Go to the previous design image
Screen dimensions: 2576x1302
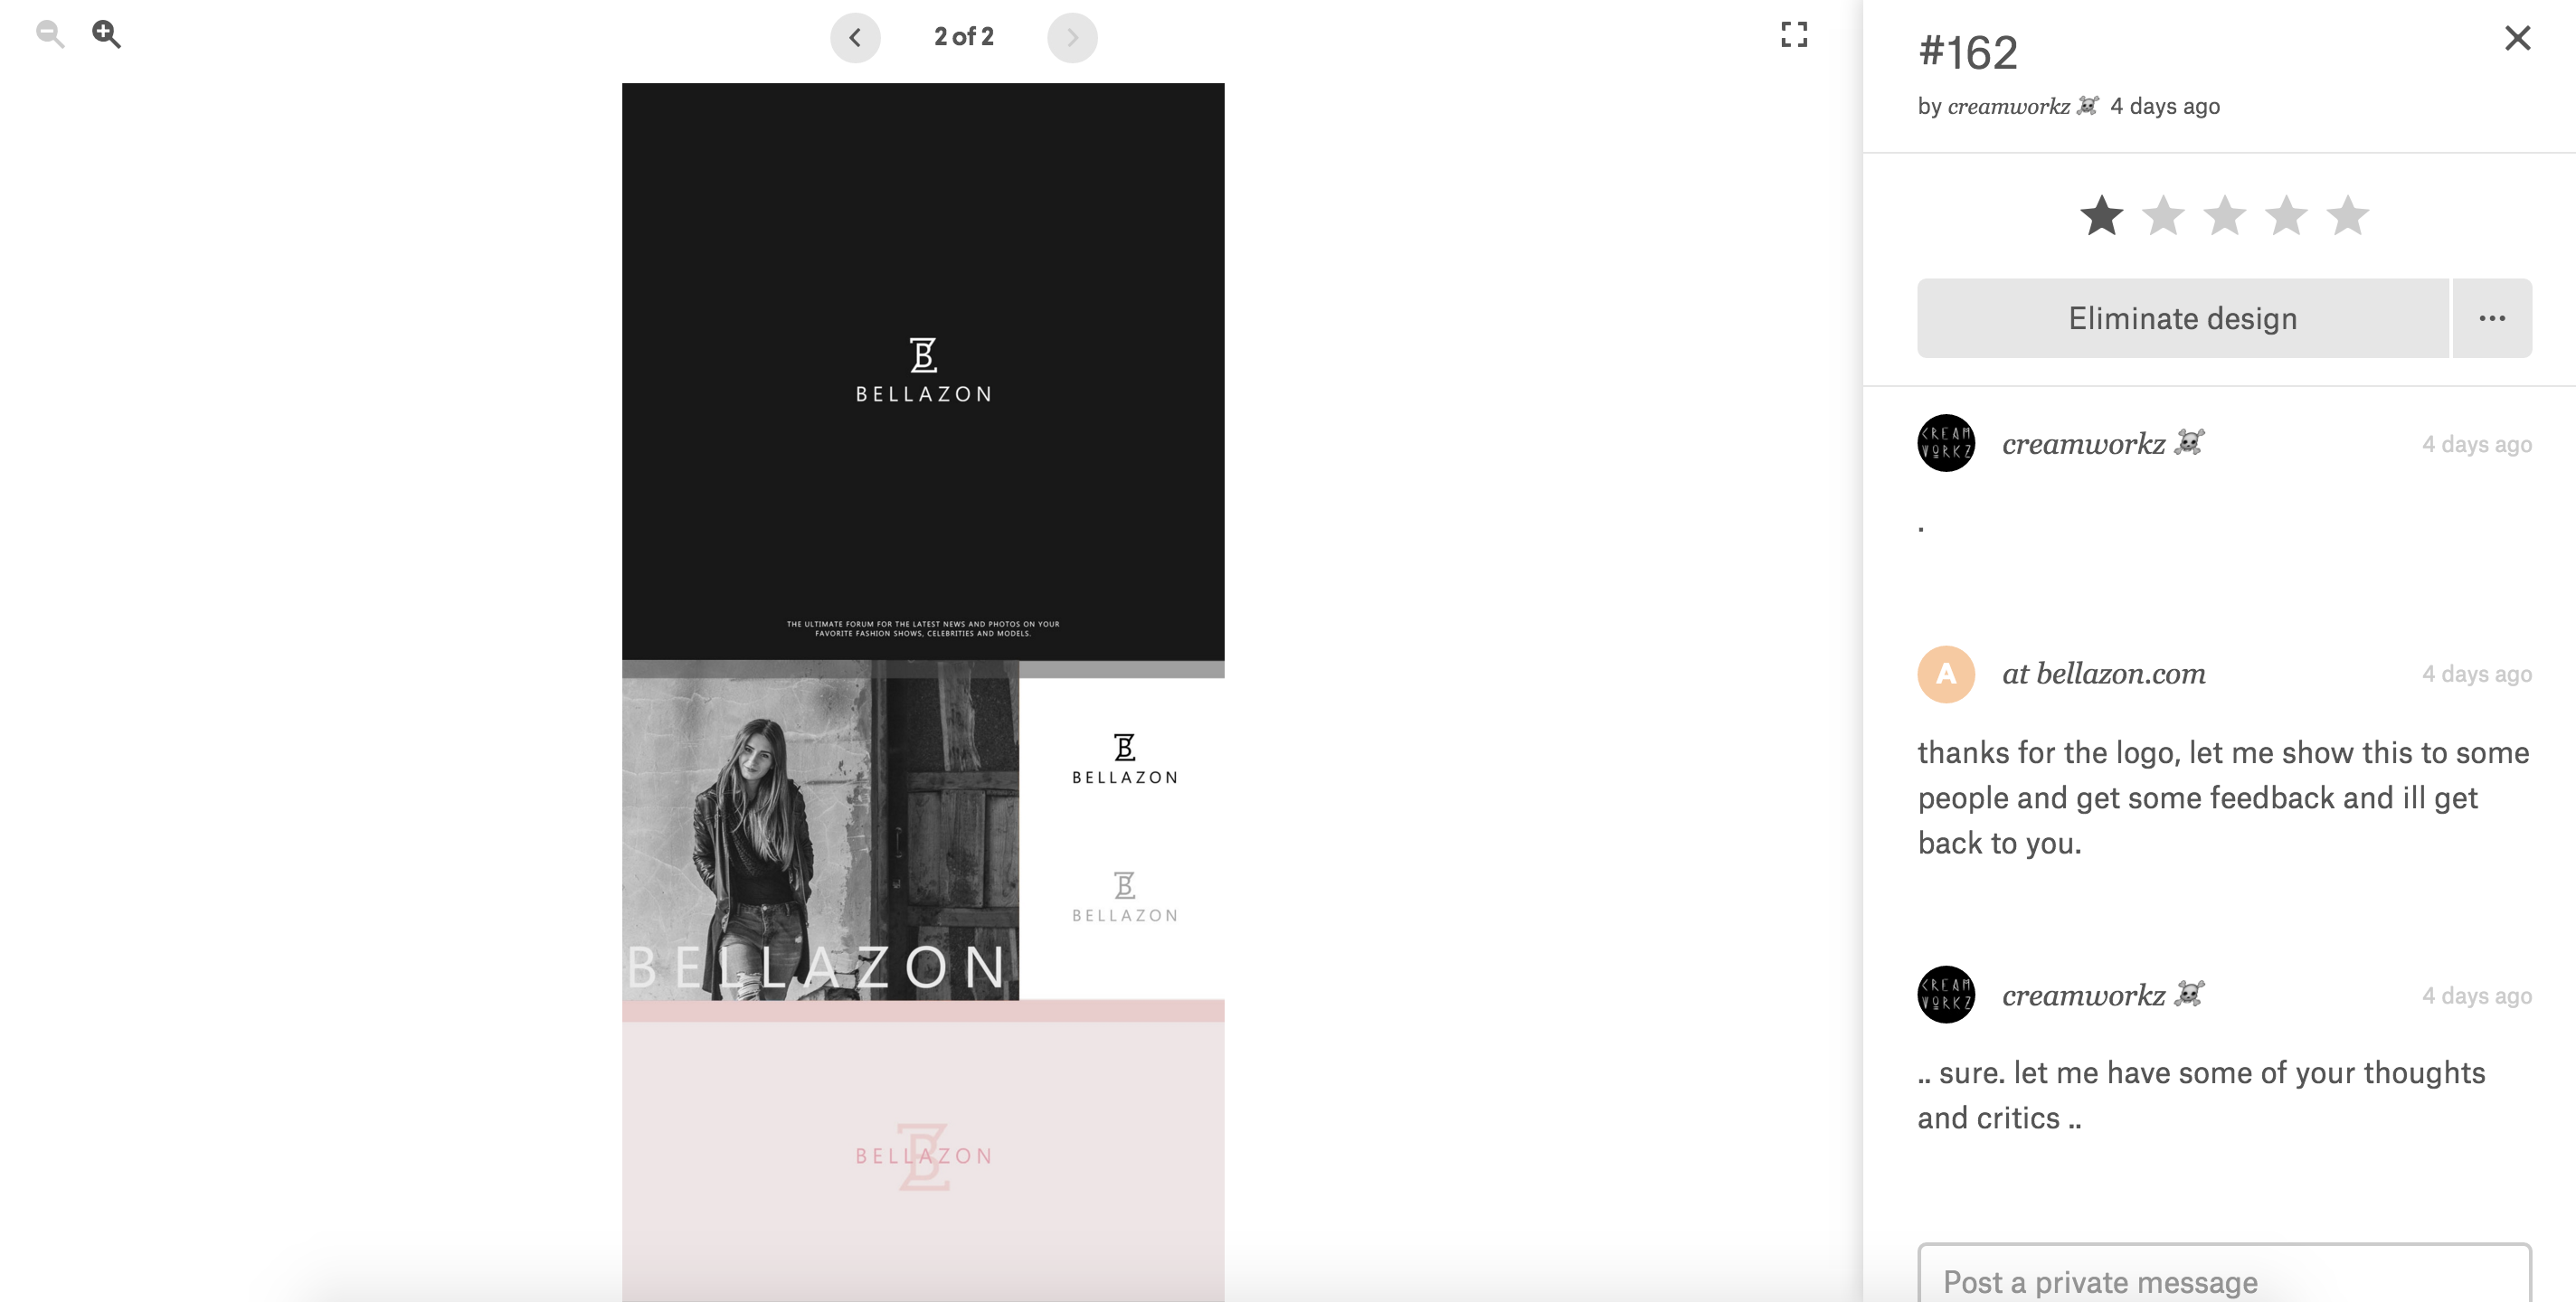(855, 38)
